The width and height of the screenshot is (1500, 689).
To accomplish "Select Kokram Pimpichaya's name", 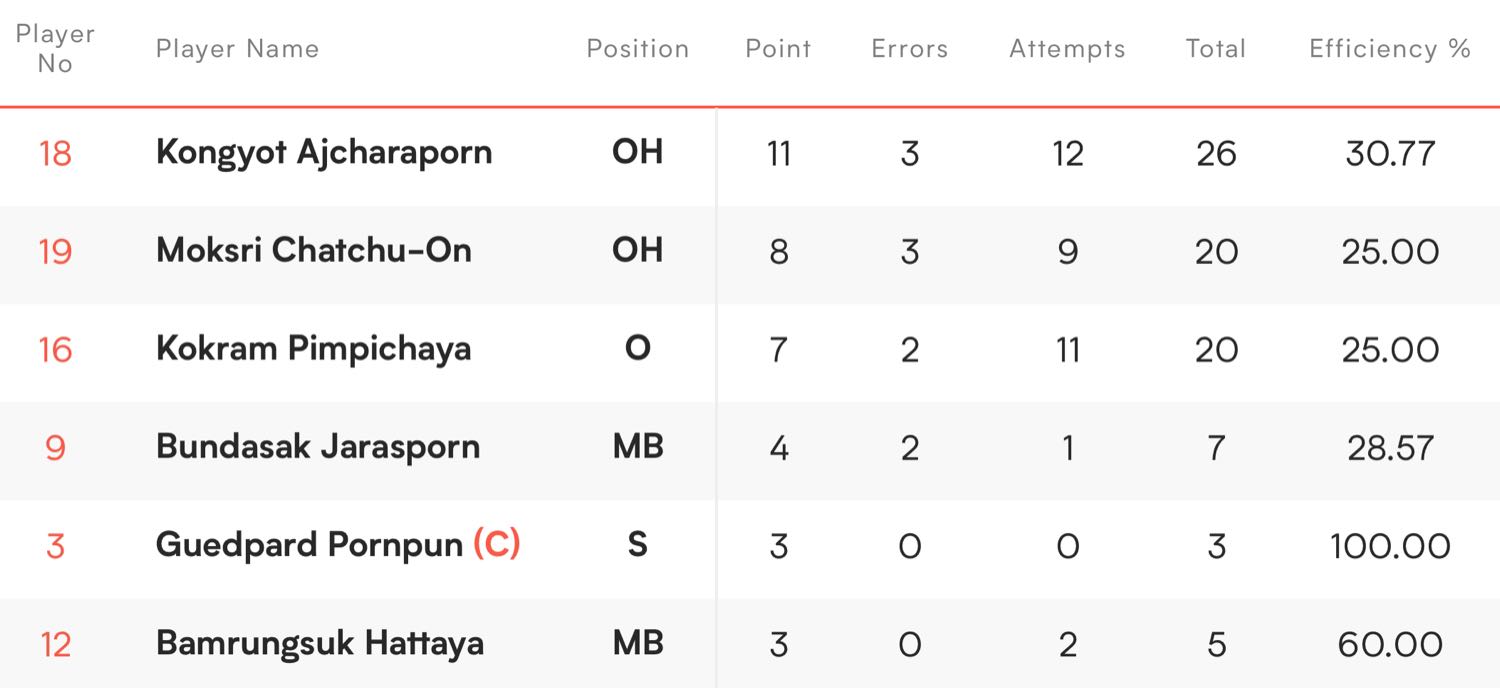I will (314, 349).
